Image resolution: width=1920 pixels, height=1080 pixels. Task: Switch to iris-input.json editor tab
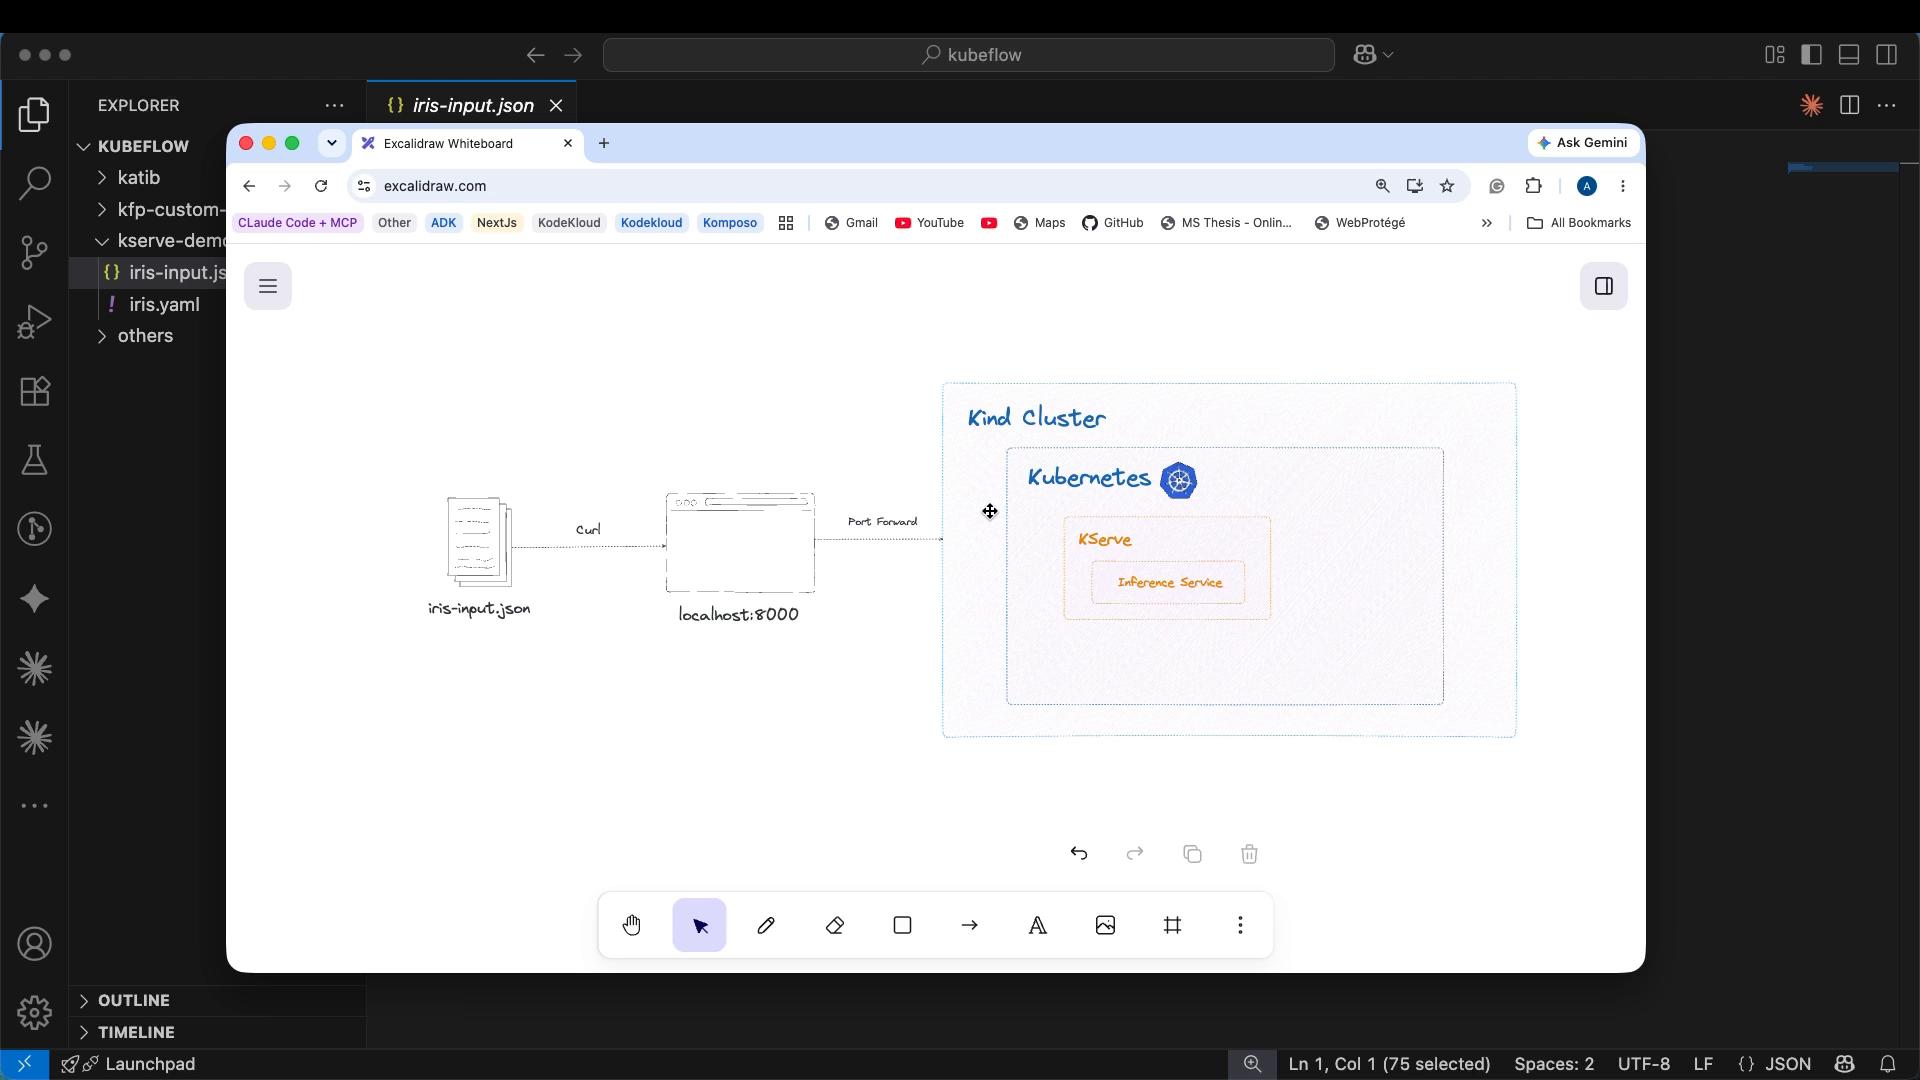472,105
